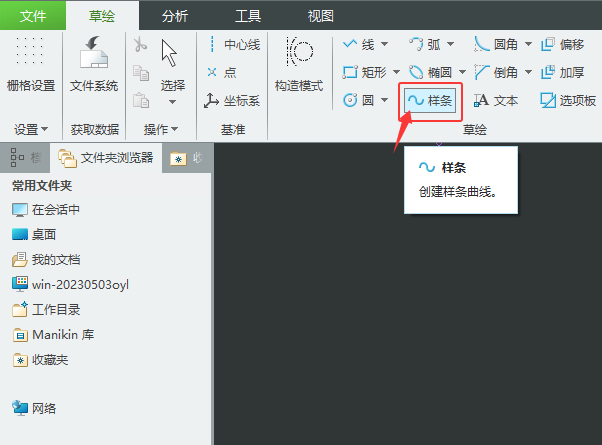Expand the 设置 group dropdown
The image size is (602, 445).
coord(31,129)
